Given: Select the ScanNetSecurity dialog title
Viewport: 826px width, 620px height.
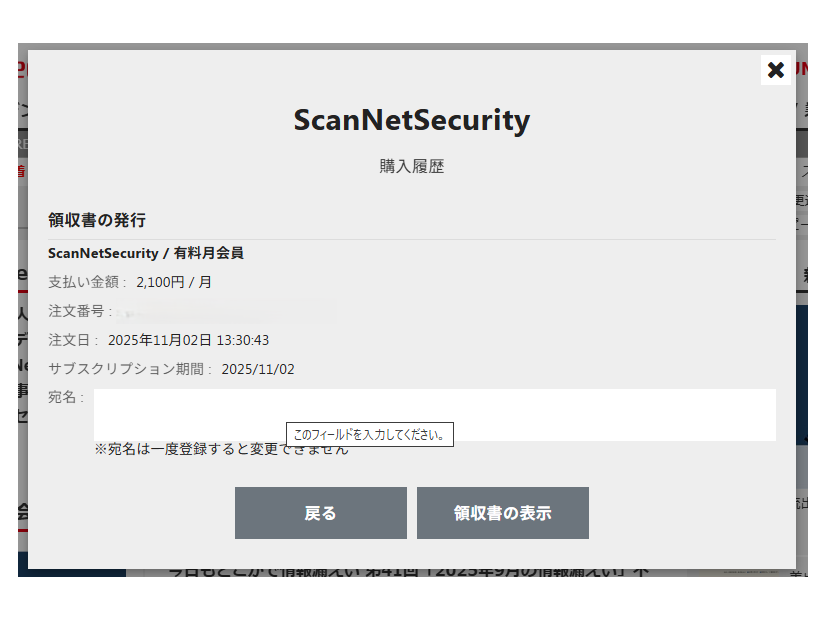Looking at the screenshot, I should point(412,120).
